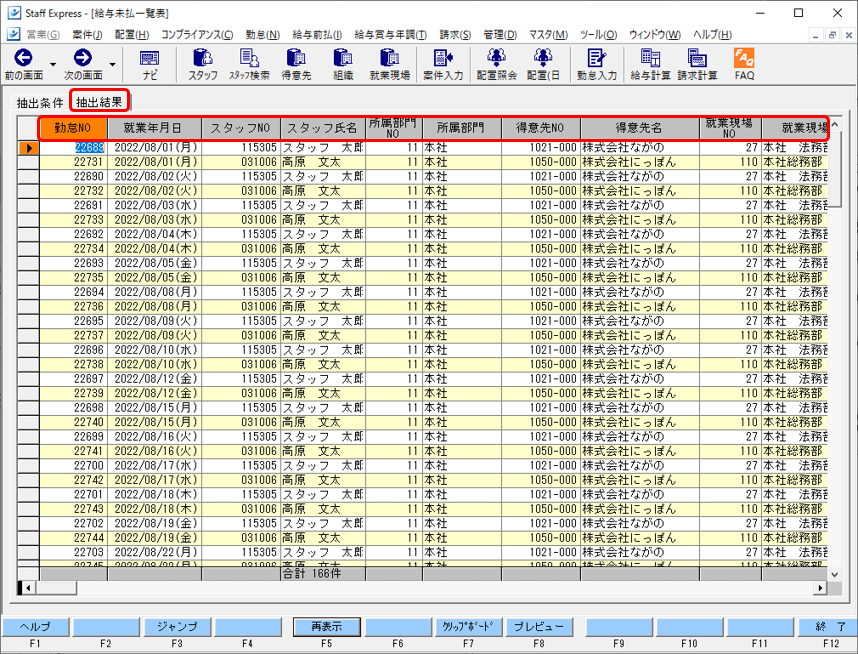The image size is (858, 654).
Task: Select 株式会社にっぽん in row 22735
Action: pyautogui.click(x=640, y=277)
